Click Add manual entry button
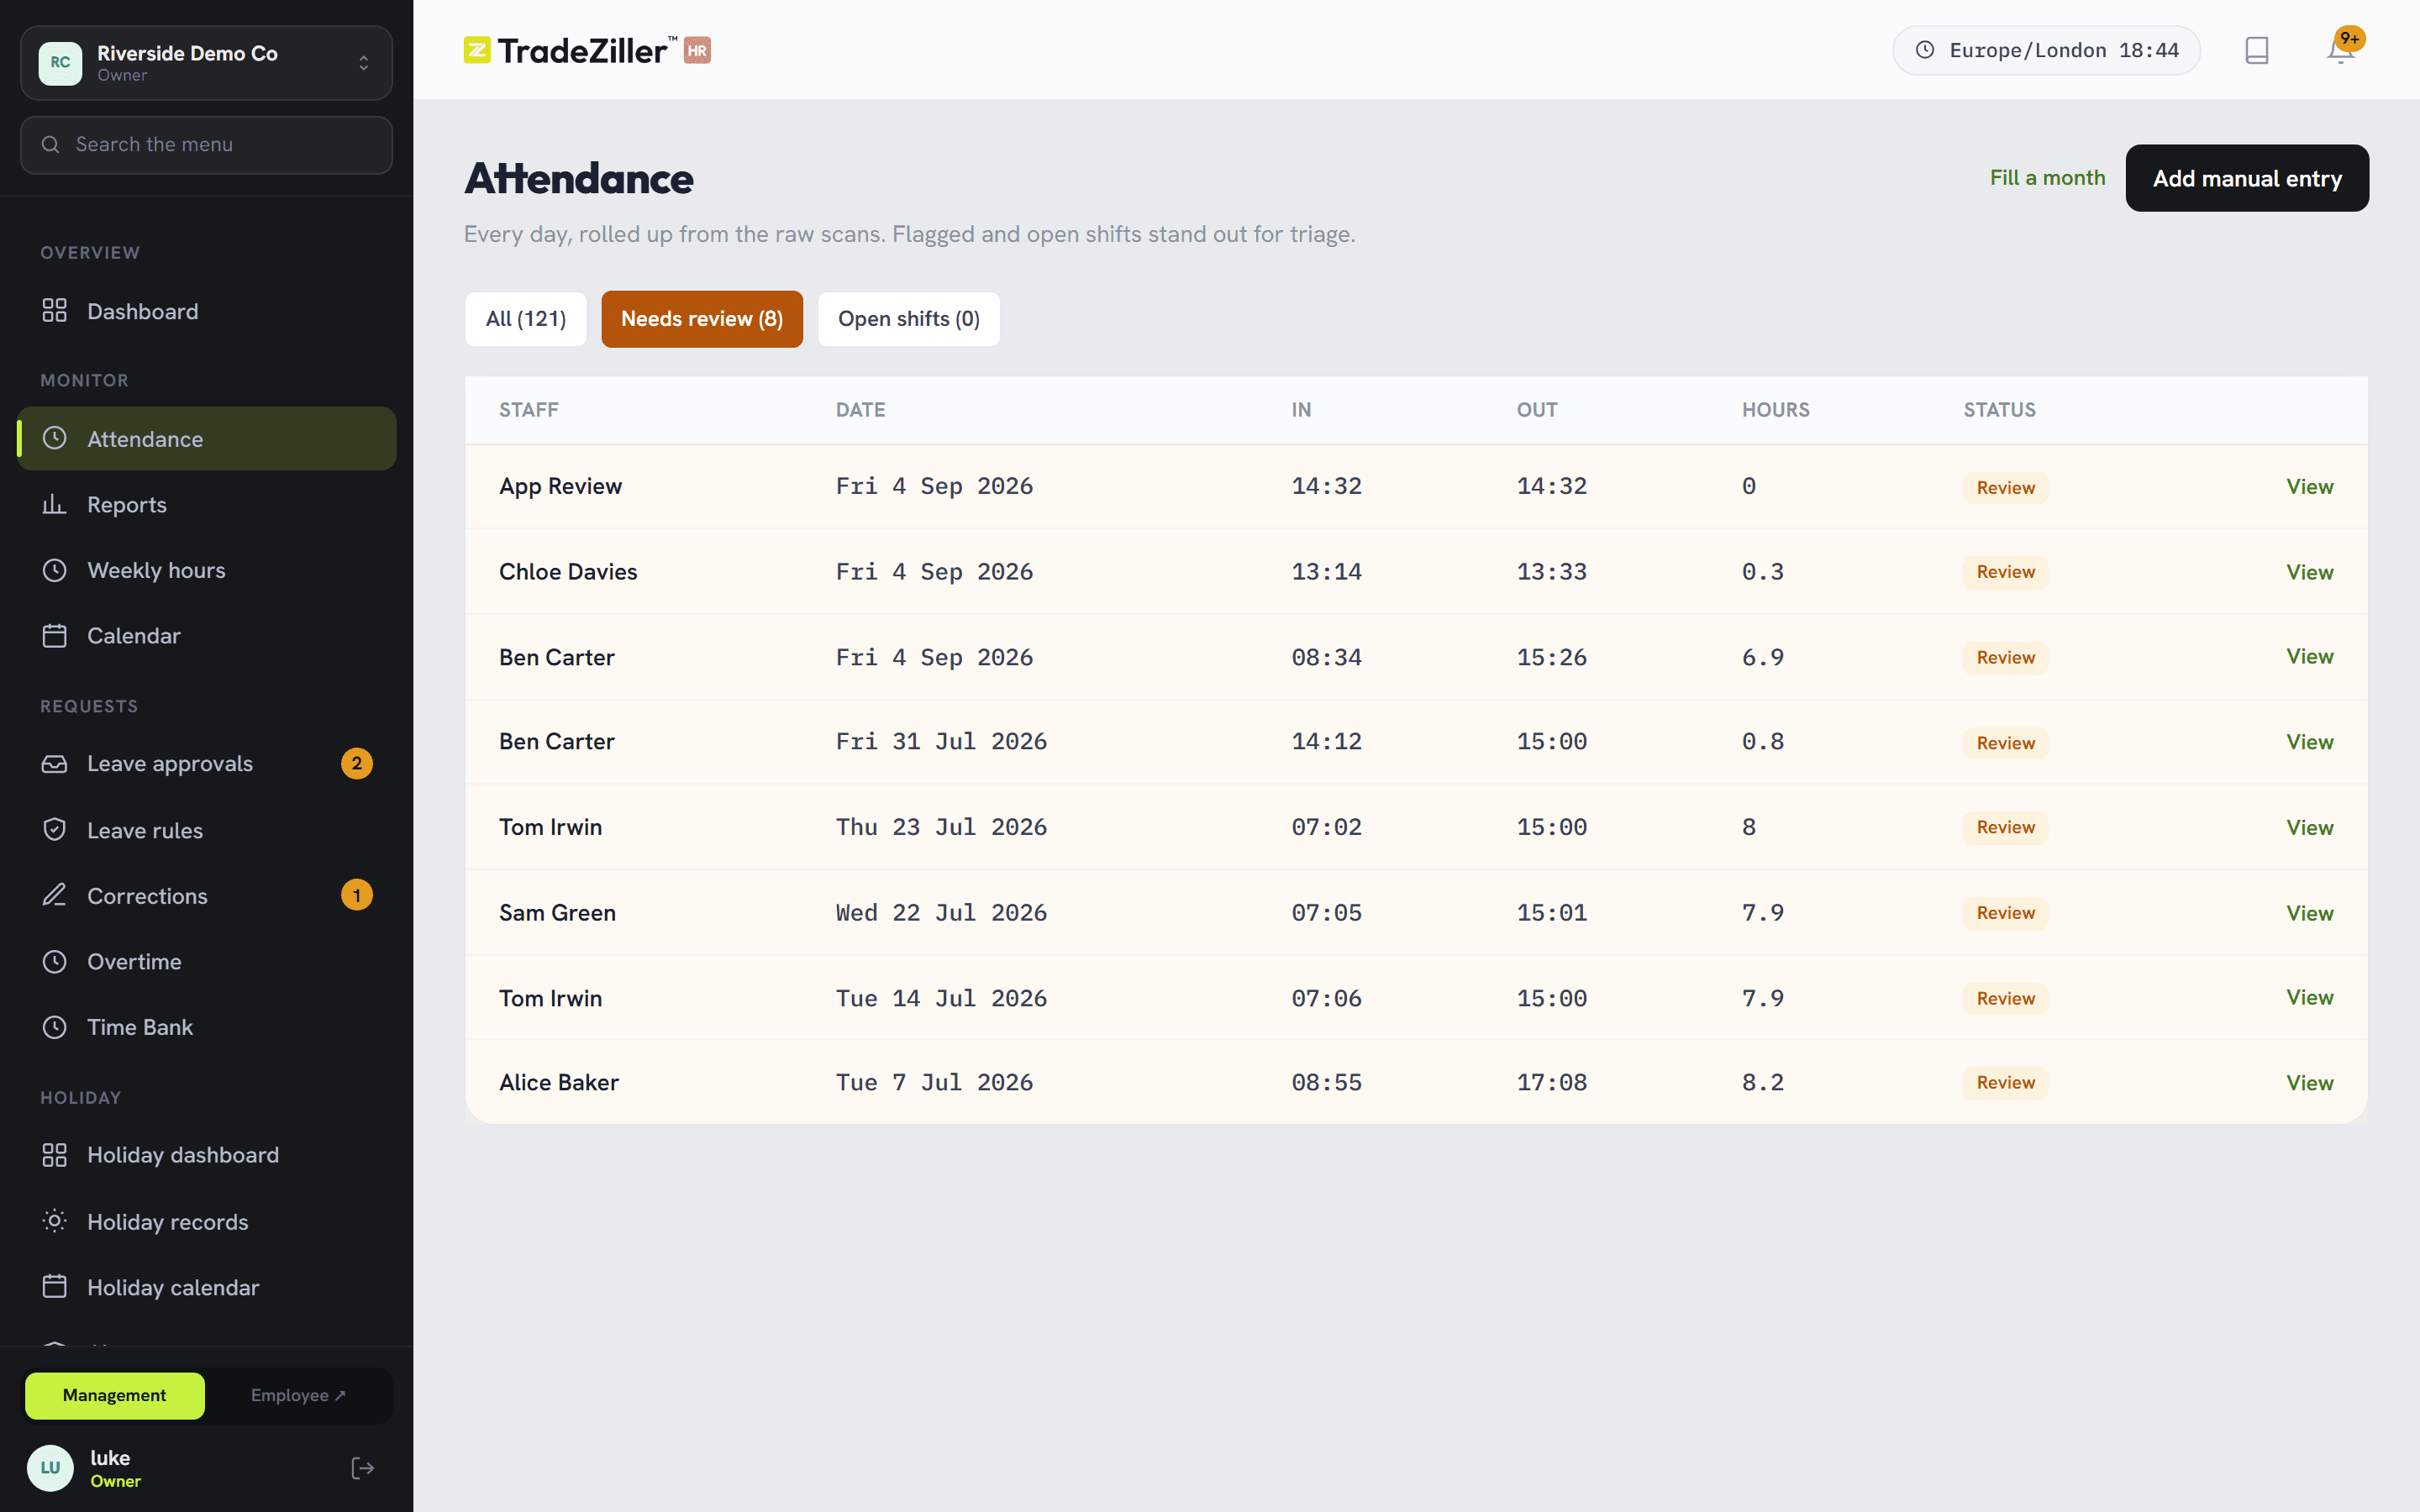 point(2247,178)
